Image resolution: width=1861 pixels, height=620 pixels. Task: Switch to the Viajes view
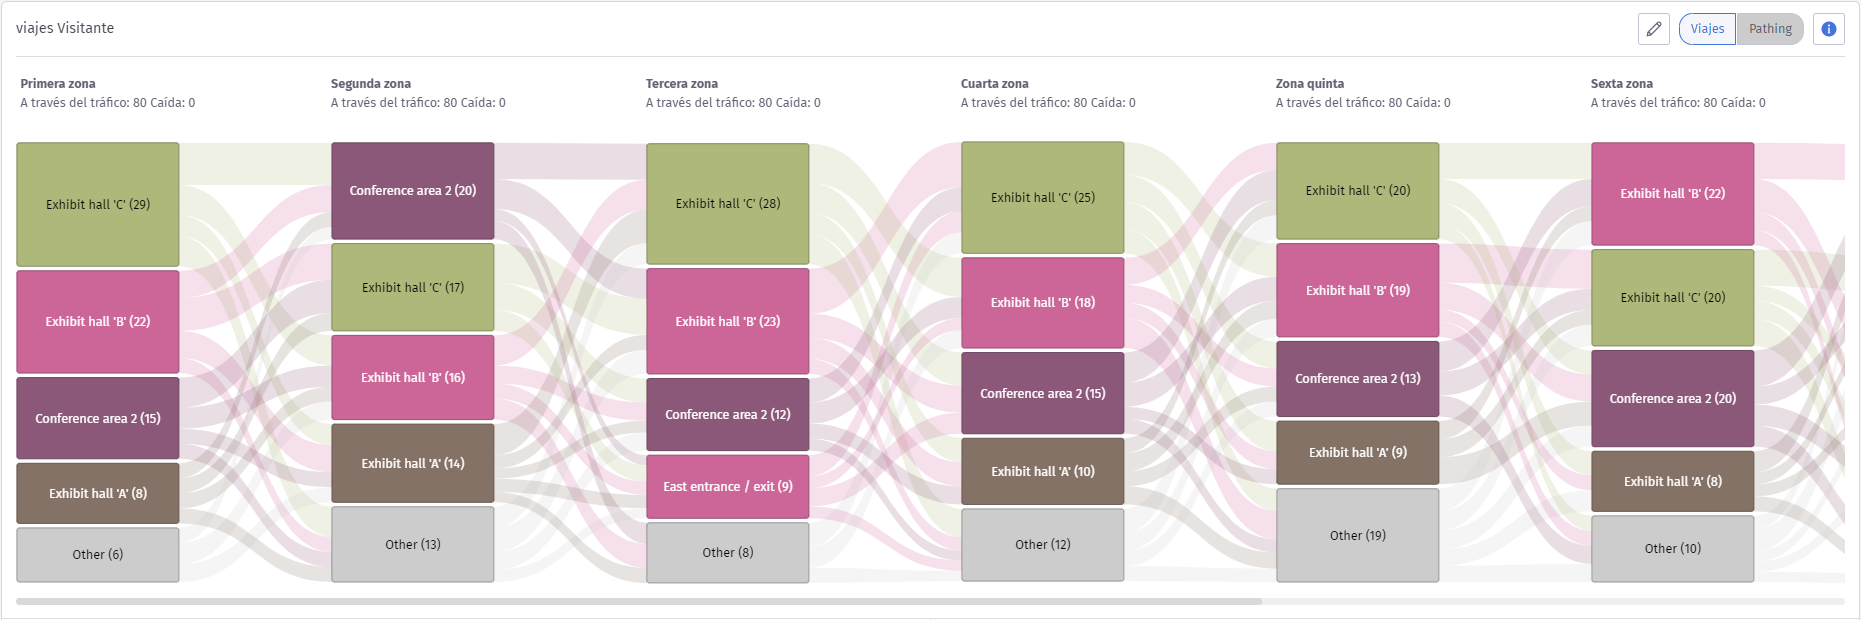1707,29
